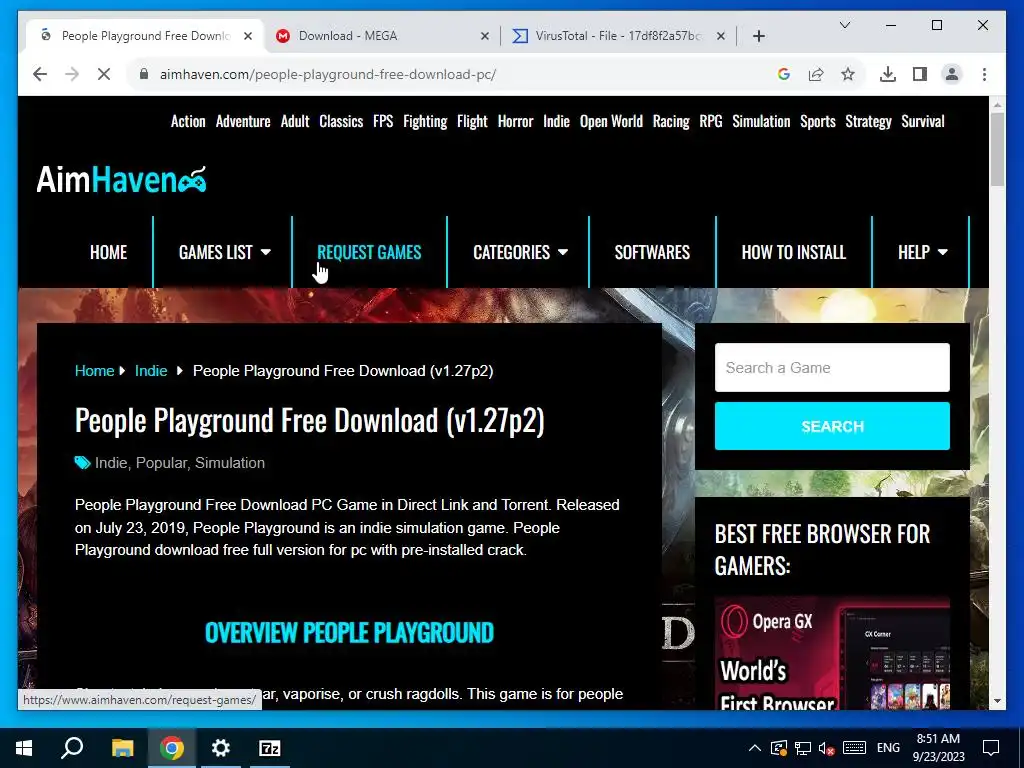The height and width of the screenshot is (768, 1024).
Task: Open Chrome downloads icon
Action: 888,74
